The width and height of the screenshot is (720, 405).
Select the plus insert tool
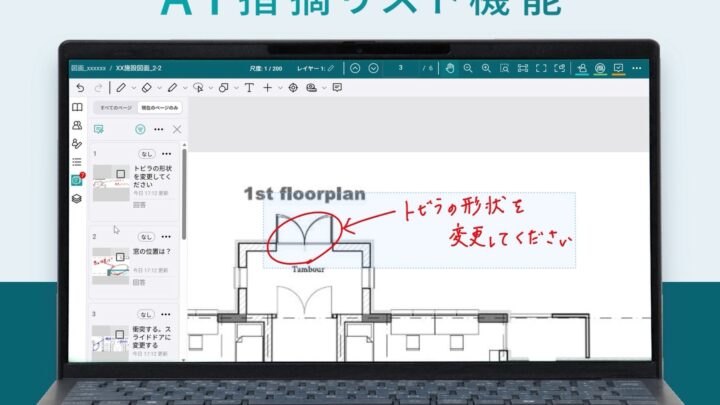tap(268, 88)
